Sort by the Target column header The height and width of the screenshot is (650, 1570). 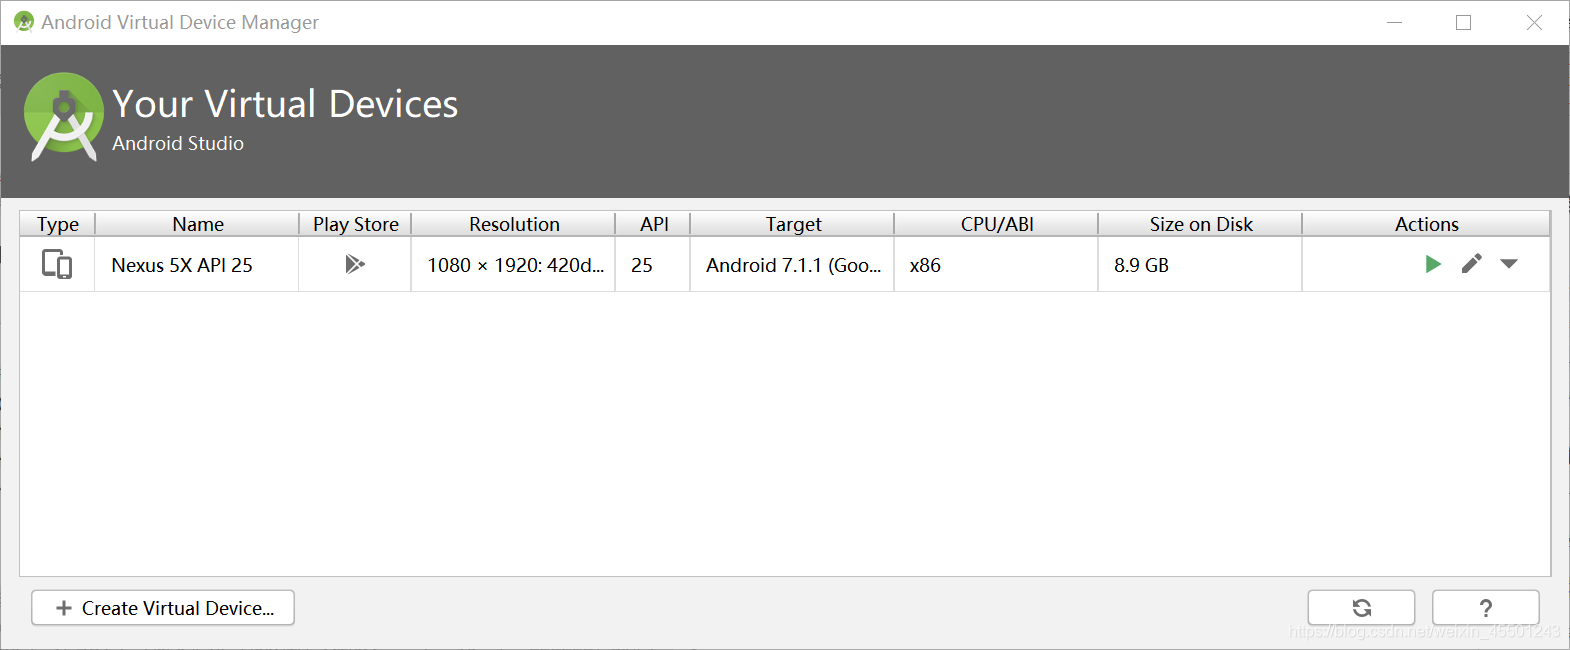coord(793,224)
